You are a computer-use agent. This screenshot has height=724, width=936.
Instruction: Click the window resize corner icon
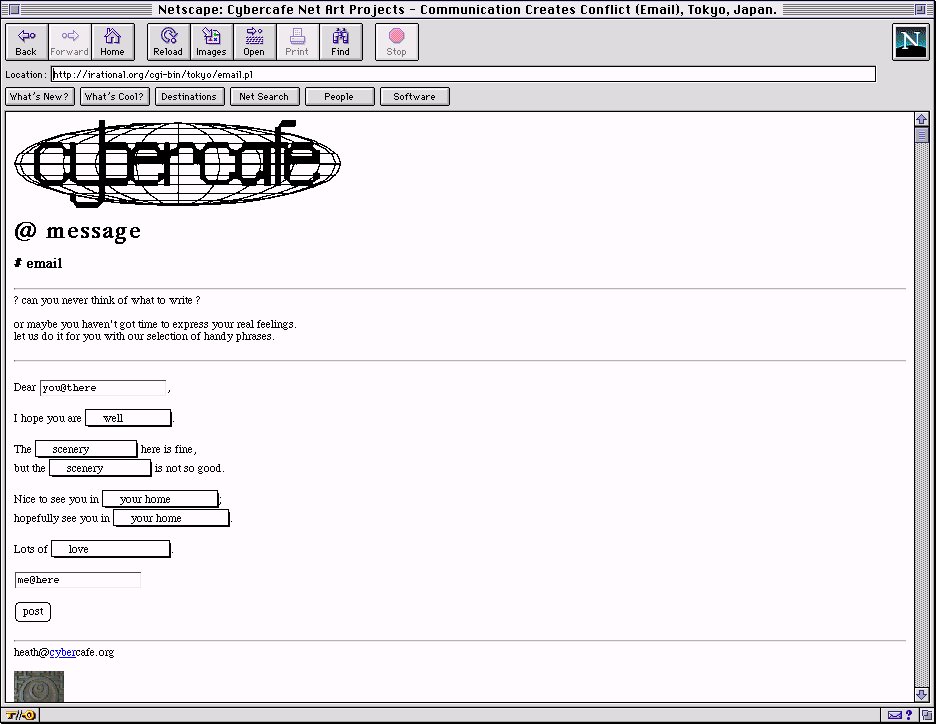point(926,715)
